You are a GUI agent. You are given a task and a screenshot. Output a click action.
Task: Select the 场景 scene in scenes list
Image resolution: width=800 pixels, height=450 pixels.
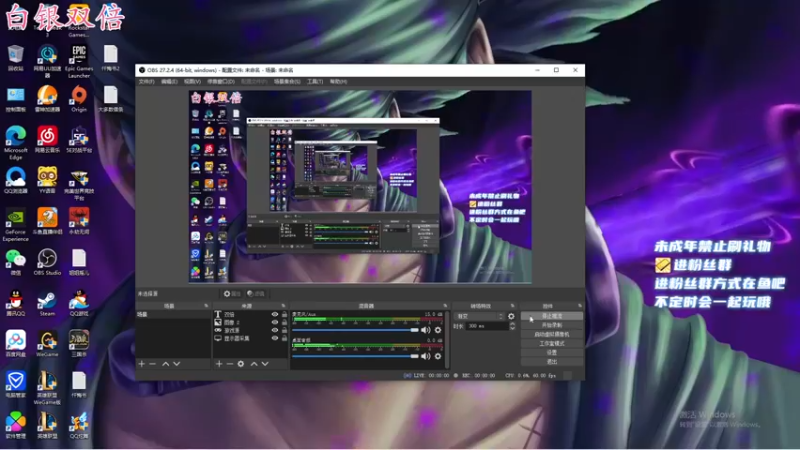point(173,315)
